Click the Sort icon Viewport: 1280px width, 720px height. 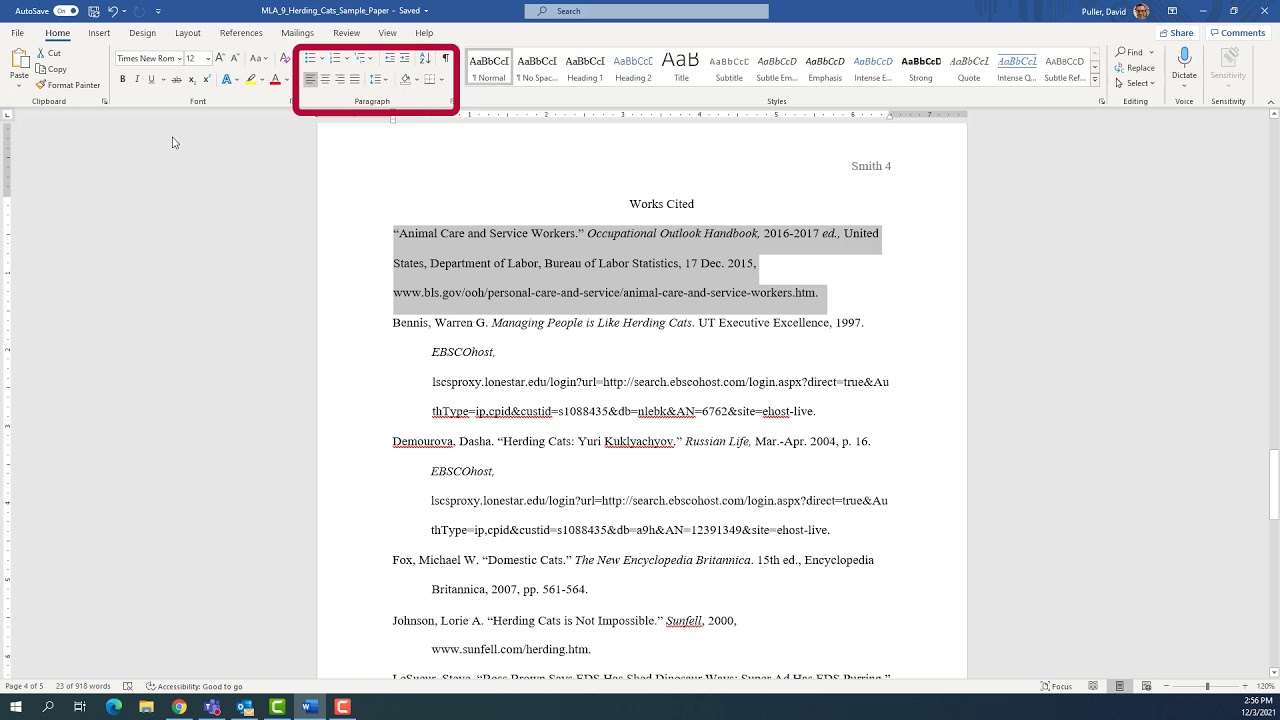point(425,58)
